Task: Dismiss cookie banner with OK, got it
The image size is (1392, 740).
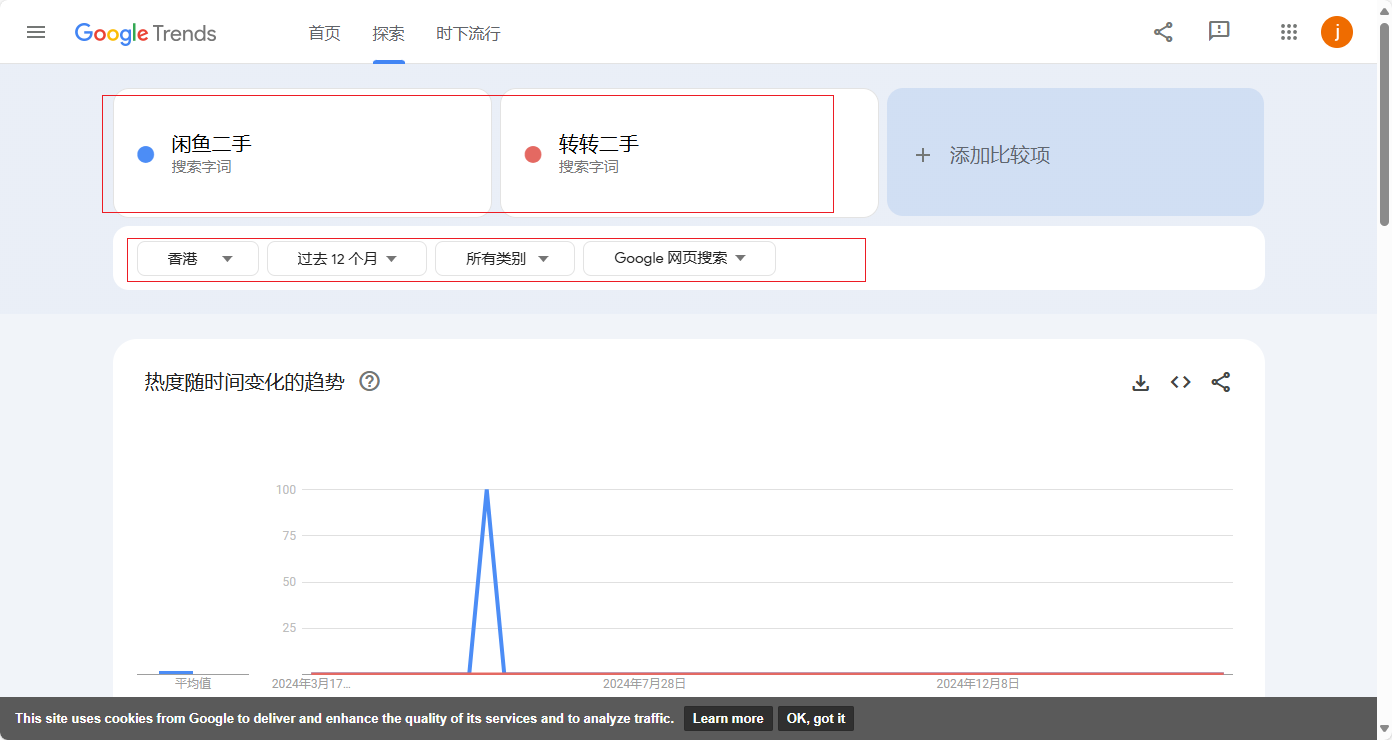Action: pos(816,718)
